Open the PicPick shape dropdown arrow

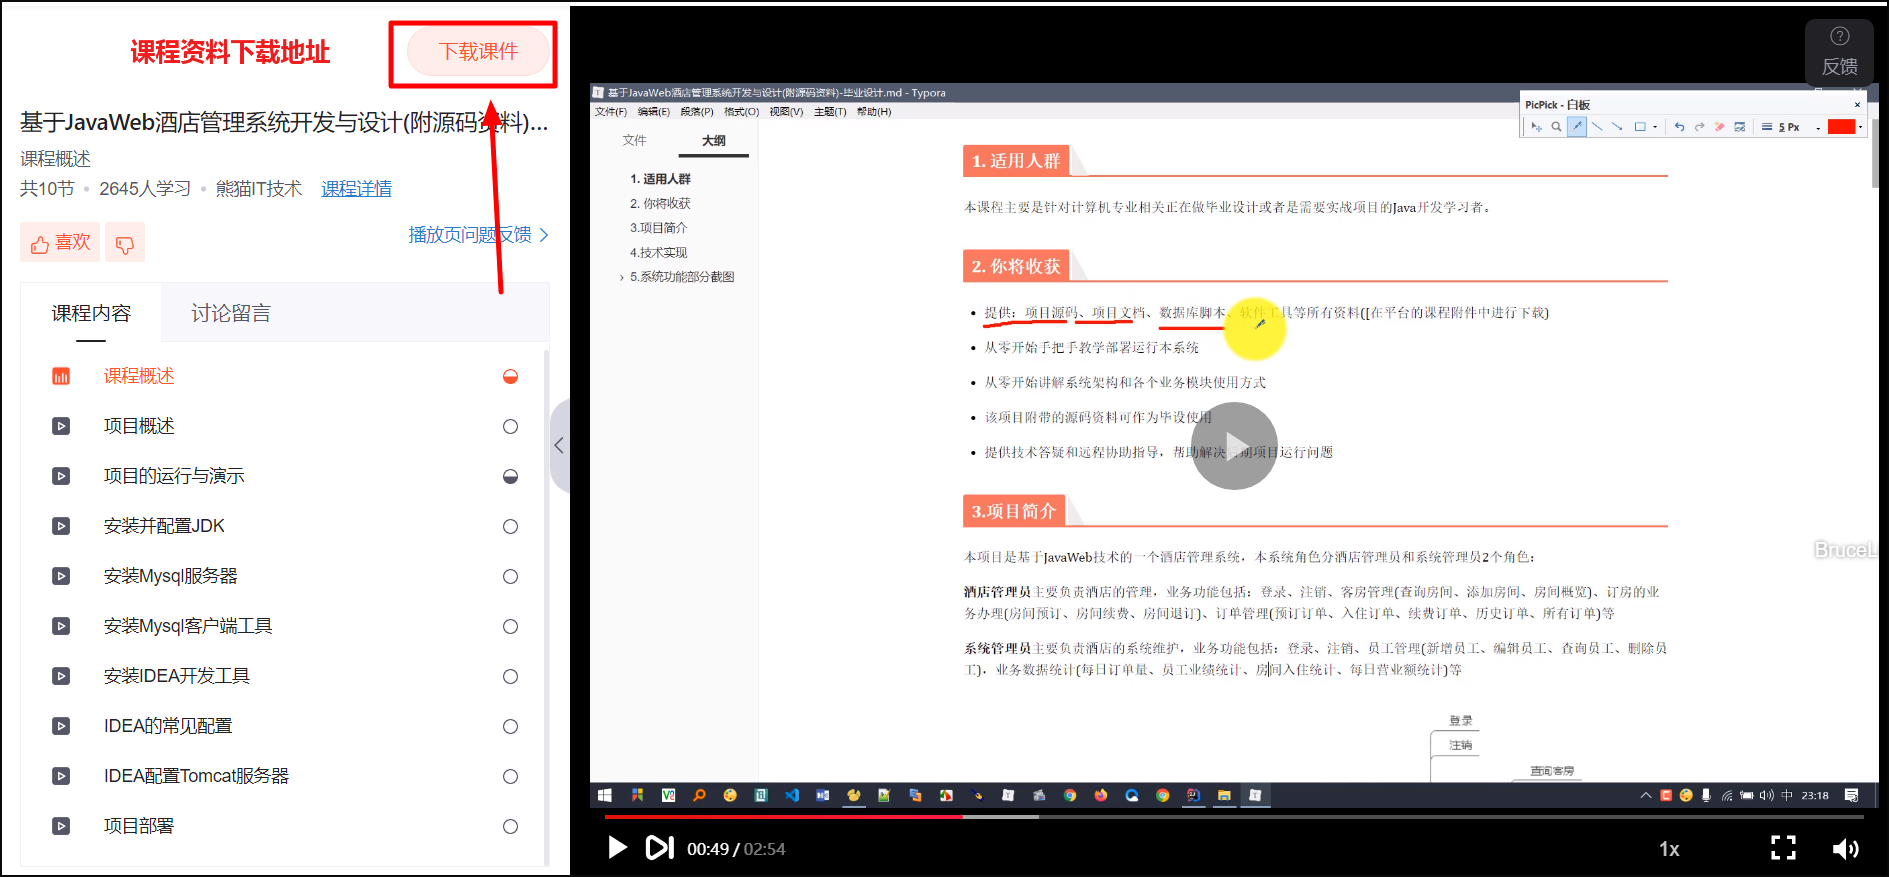[x=1655, y=127]
